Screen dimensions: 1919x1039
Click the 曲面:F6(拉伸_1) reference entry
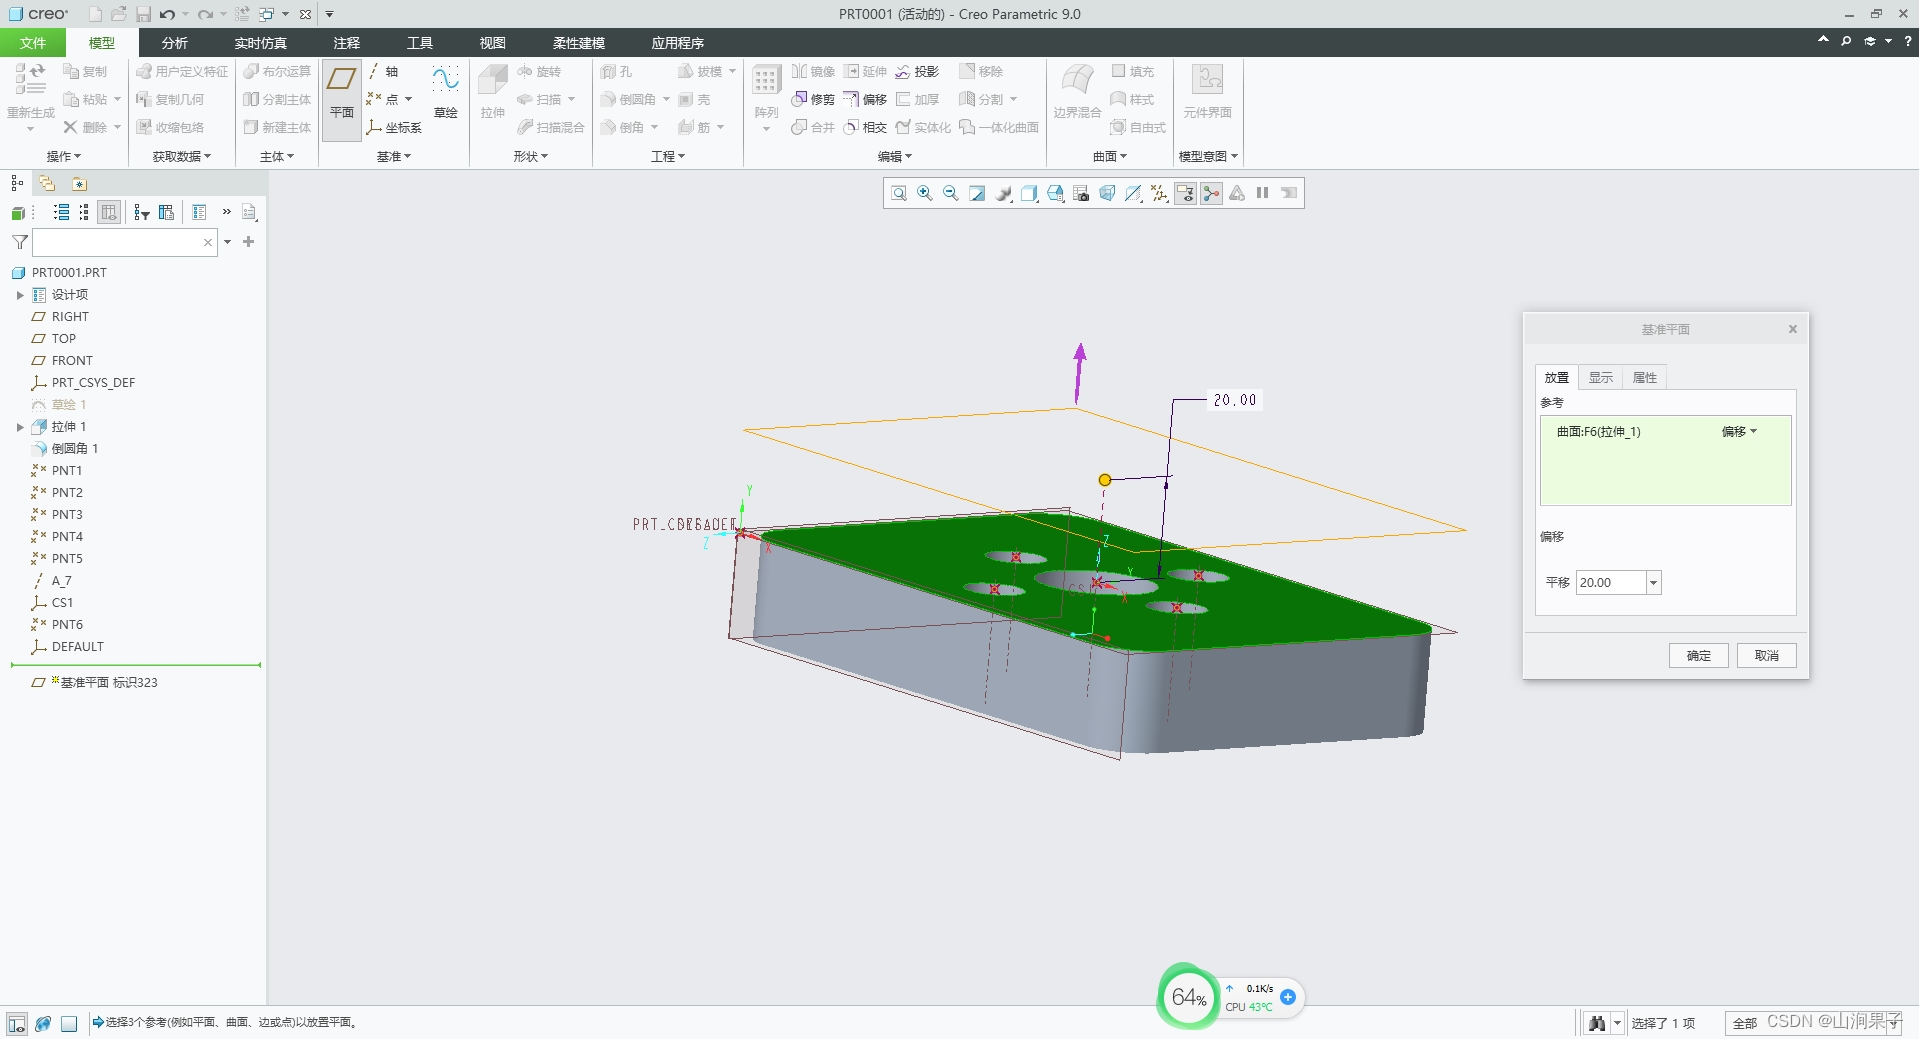click(x=1599, y=432)
